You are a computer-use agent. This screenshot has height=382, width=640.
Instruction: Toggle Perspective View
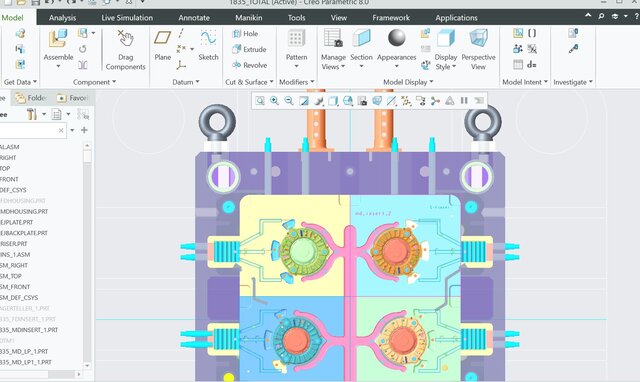(x=478, y=49)
